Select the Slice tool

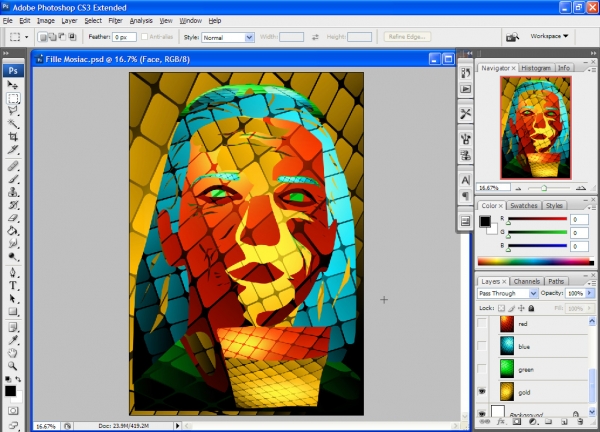(x=13, y=150)
